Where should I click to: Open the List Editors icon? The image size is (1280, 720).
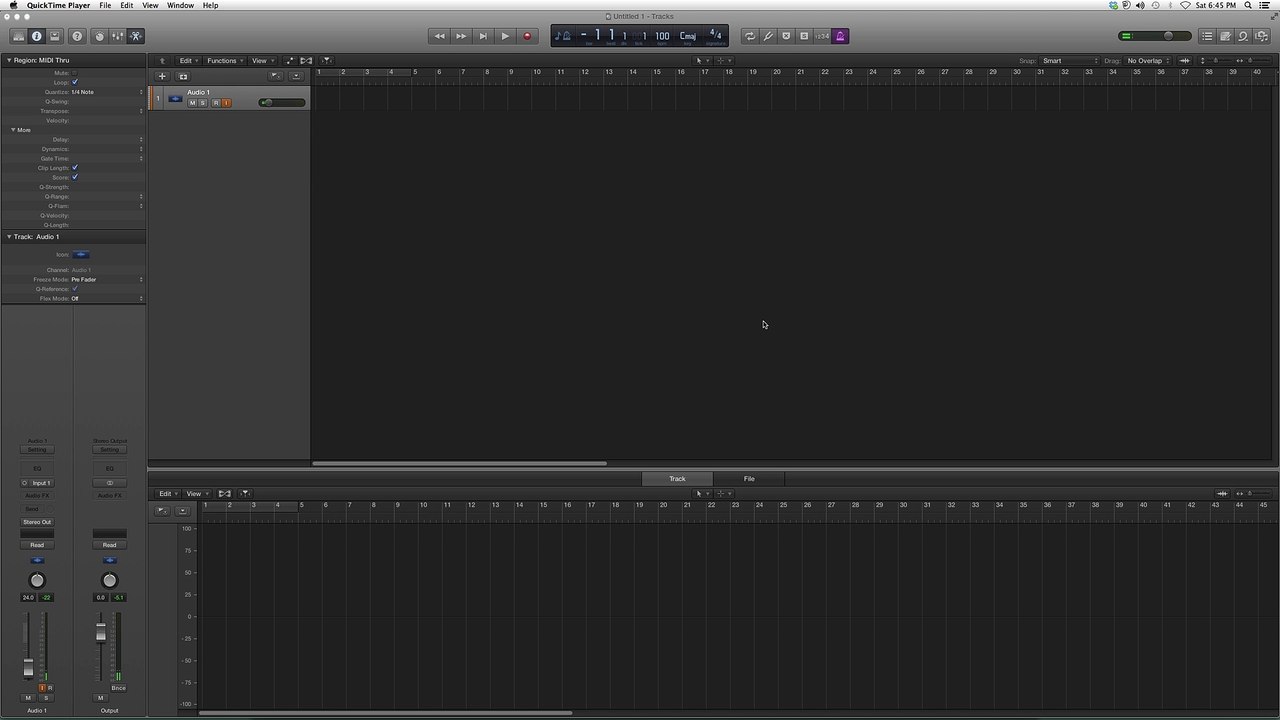(1207, 36)
